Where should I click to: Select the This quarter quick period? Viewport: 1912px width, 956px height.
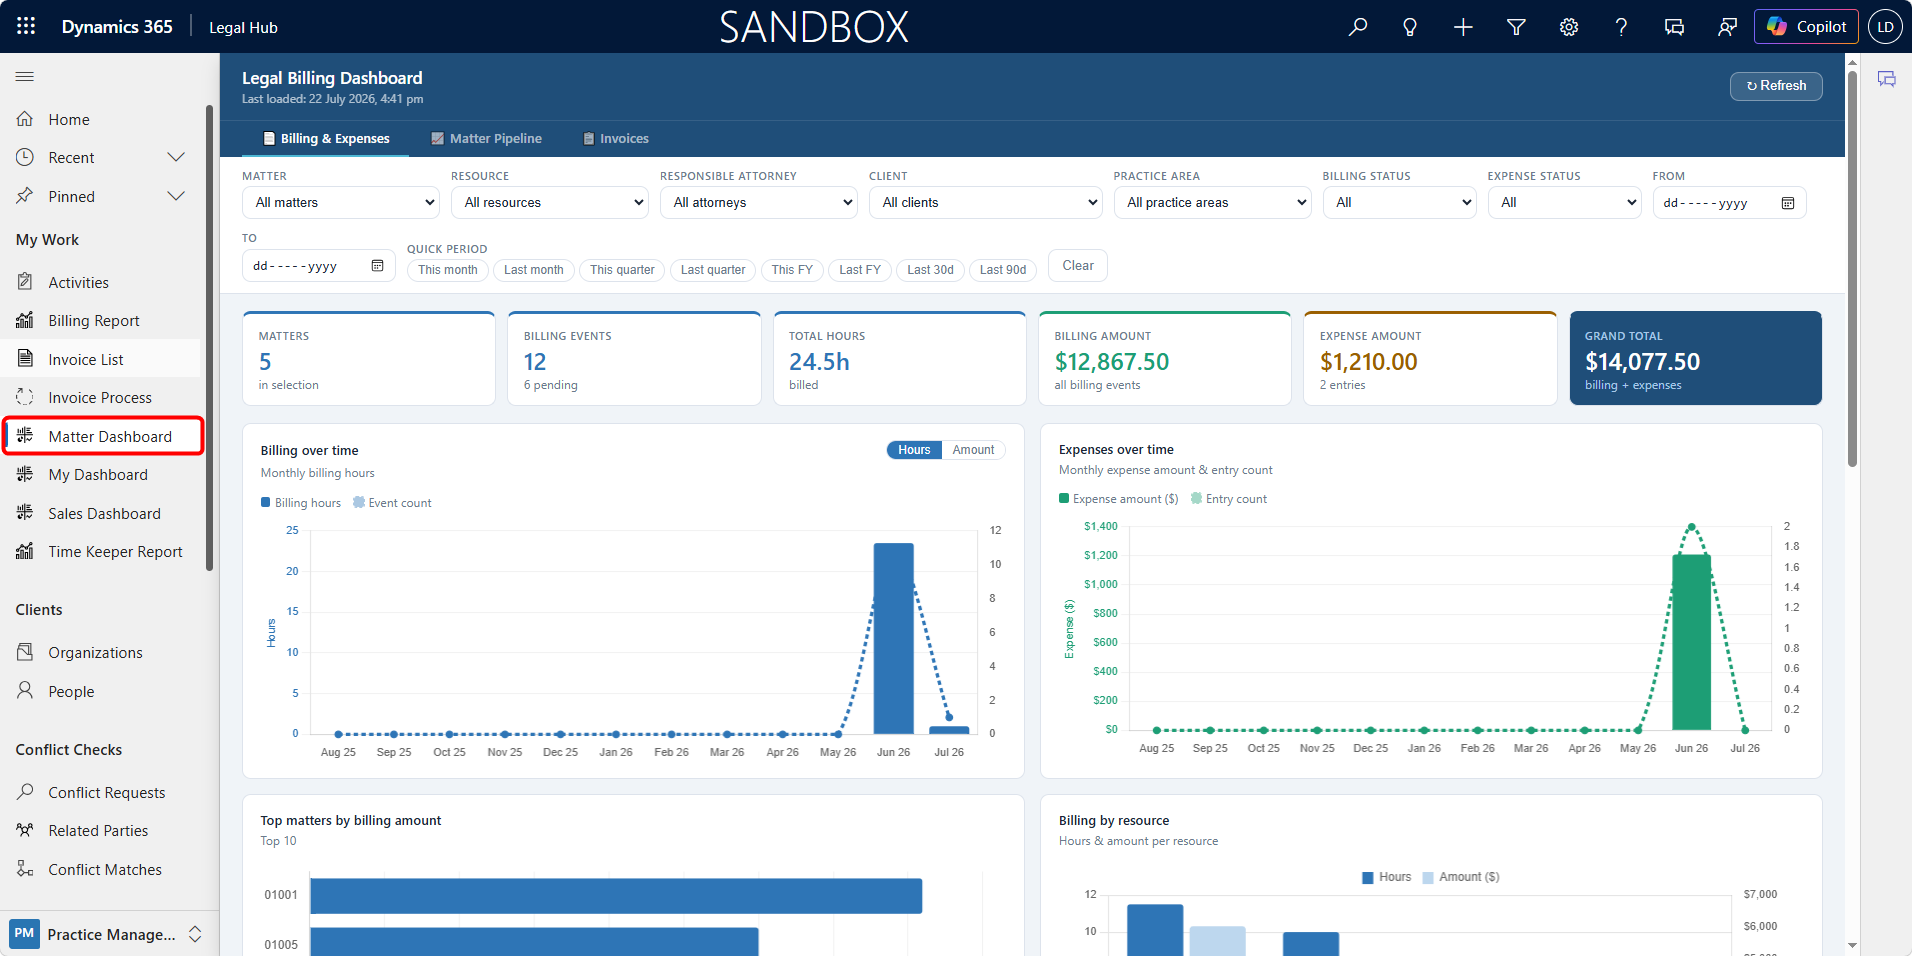(x=622, y=270)
